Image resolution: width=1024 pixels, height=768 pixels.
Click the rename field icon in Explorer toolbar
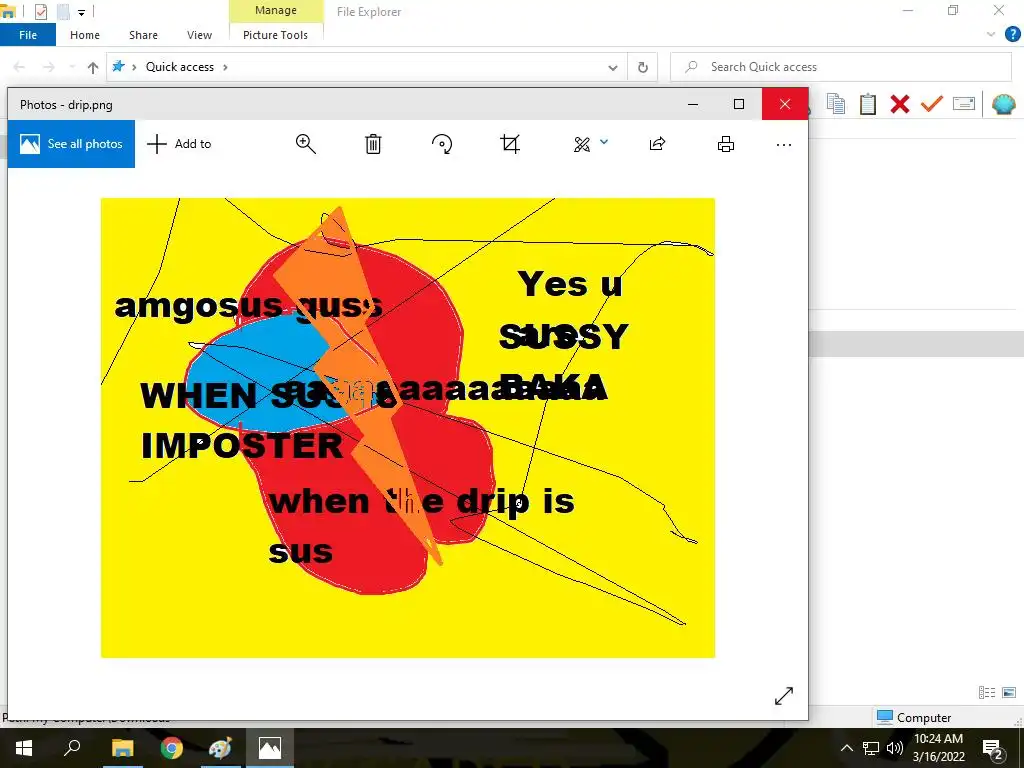click(x=964, y=103)
